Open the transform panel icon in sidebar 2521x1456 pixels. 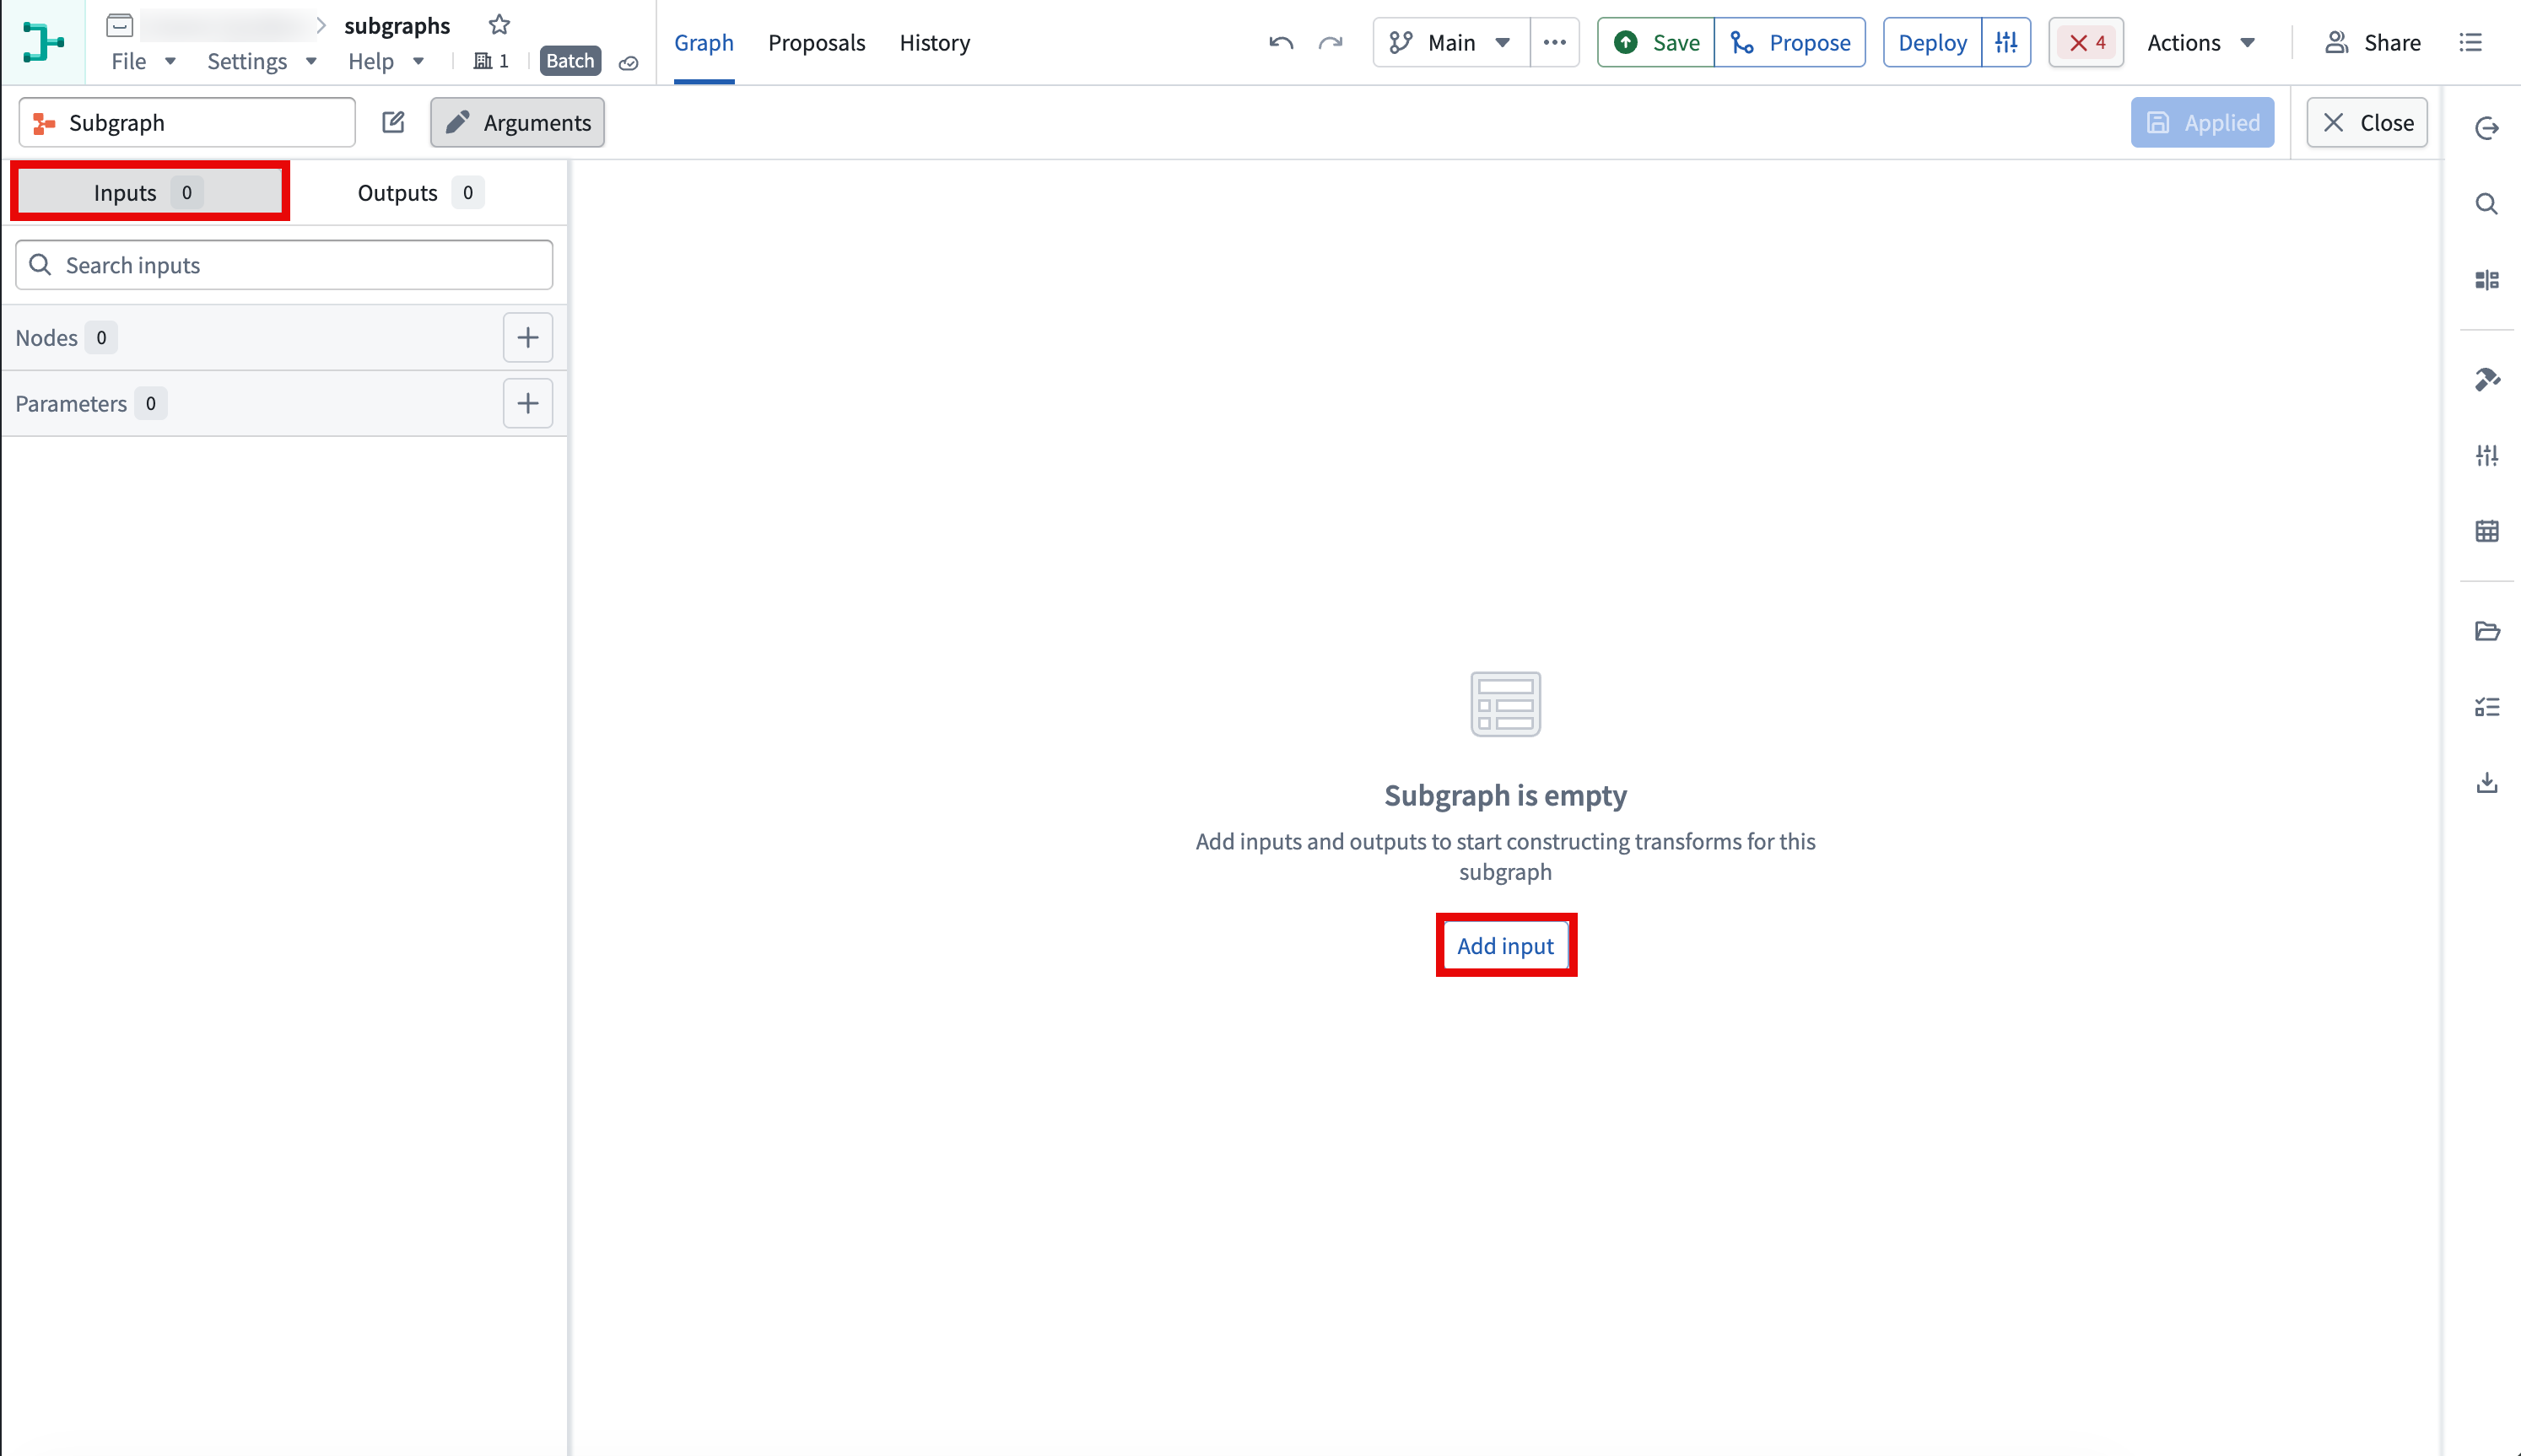pyautogui.click(x=2486, y=280)
